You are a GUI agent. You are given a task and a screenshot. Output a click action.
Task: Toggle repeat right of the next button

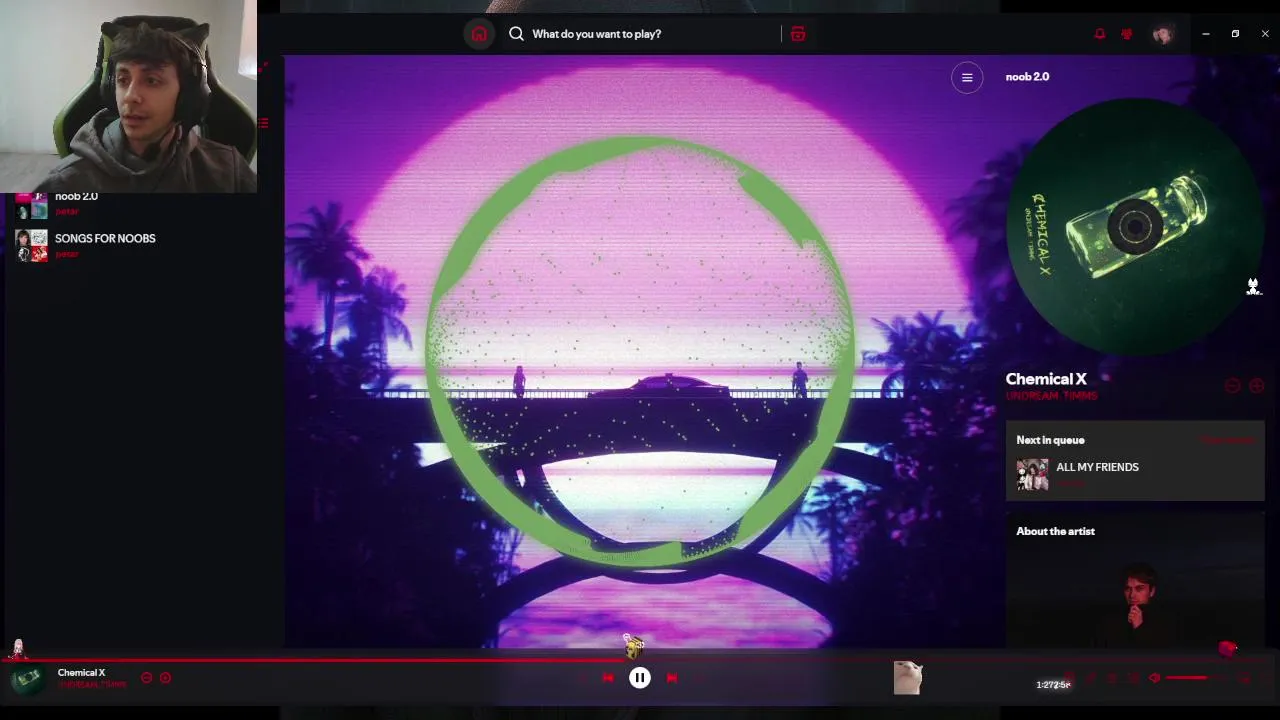(x=700, y=678)
